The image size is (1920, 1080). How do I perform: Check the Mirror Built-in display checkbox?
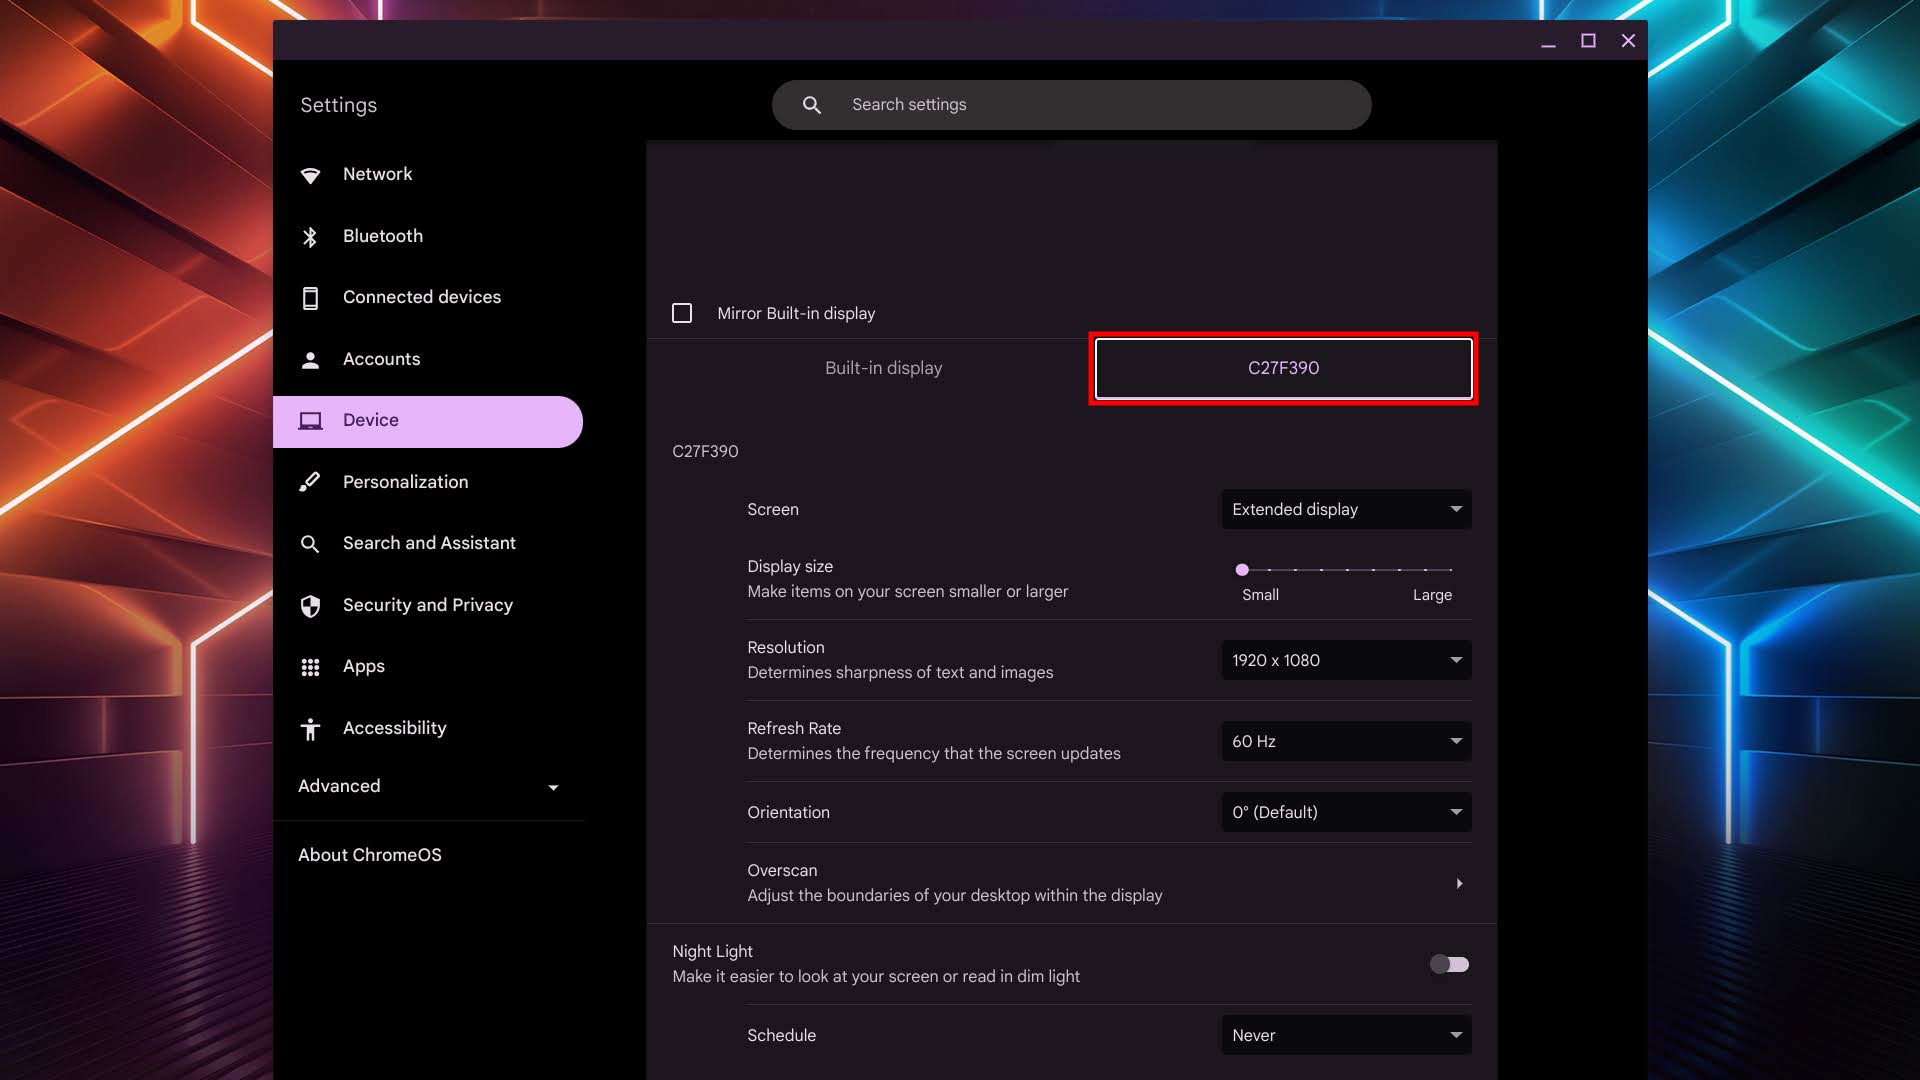click(682, 313)
